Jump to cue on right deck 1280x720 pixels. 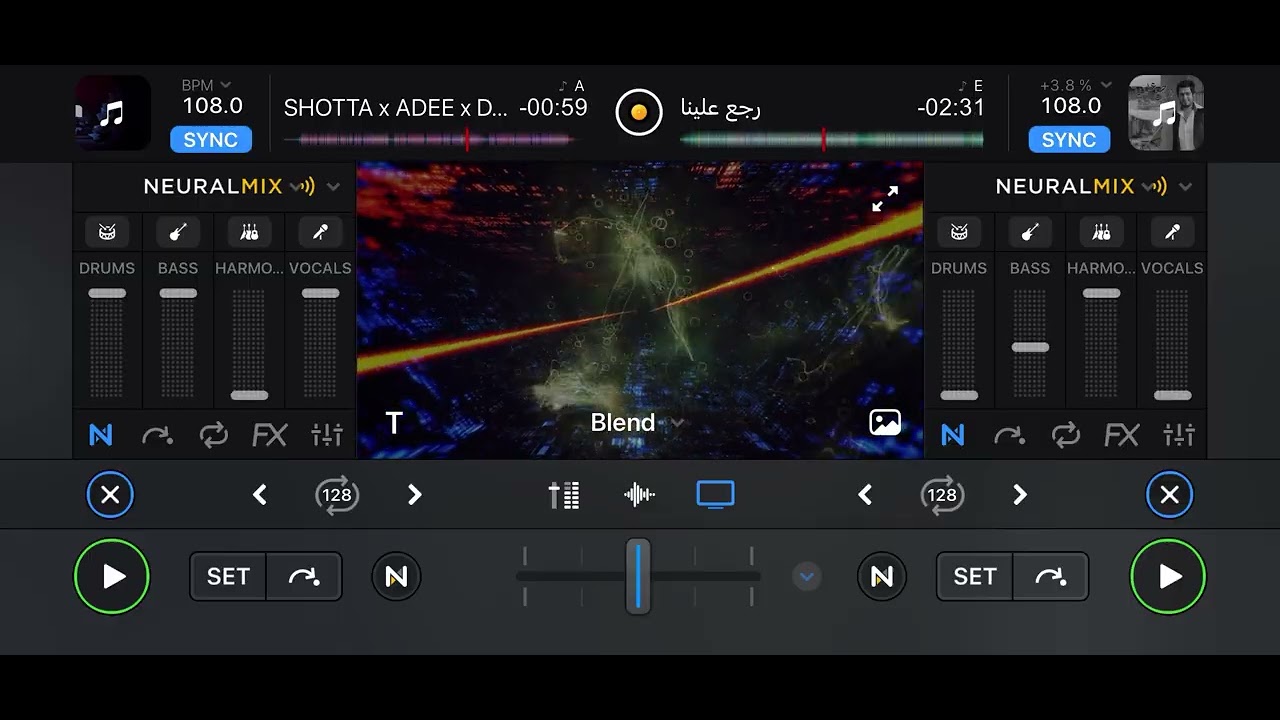(1051, 577)
